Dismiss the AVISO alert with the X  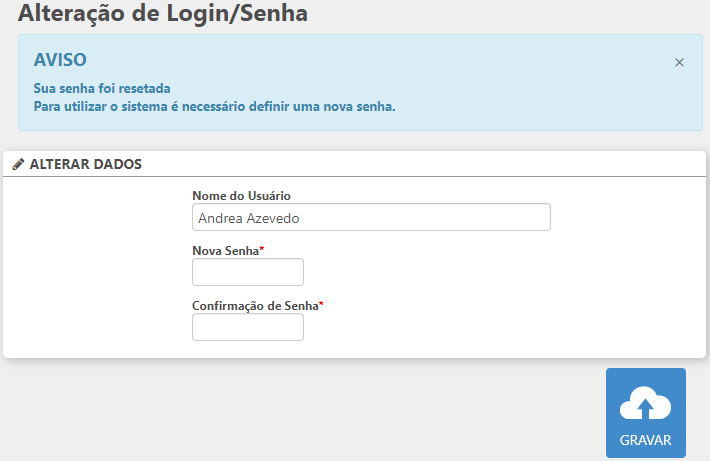pos(679,62)
